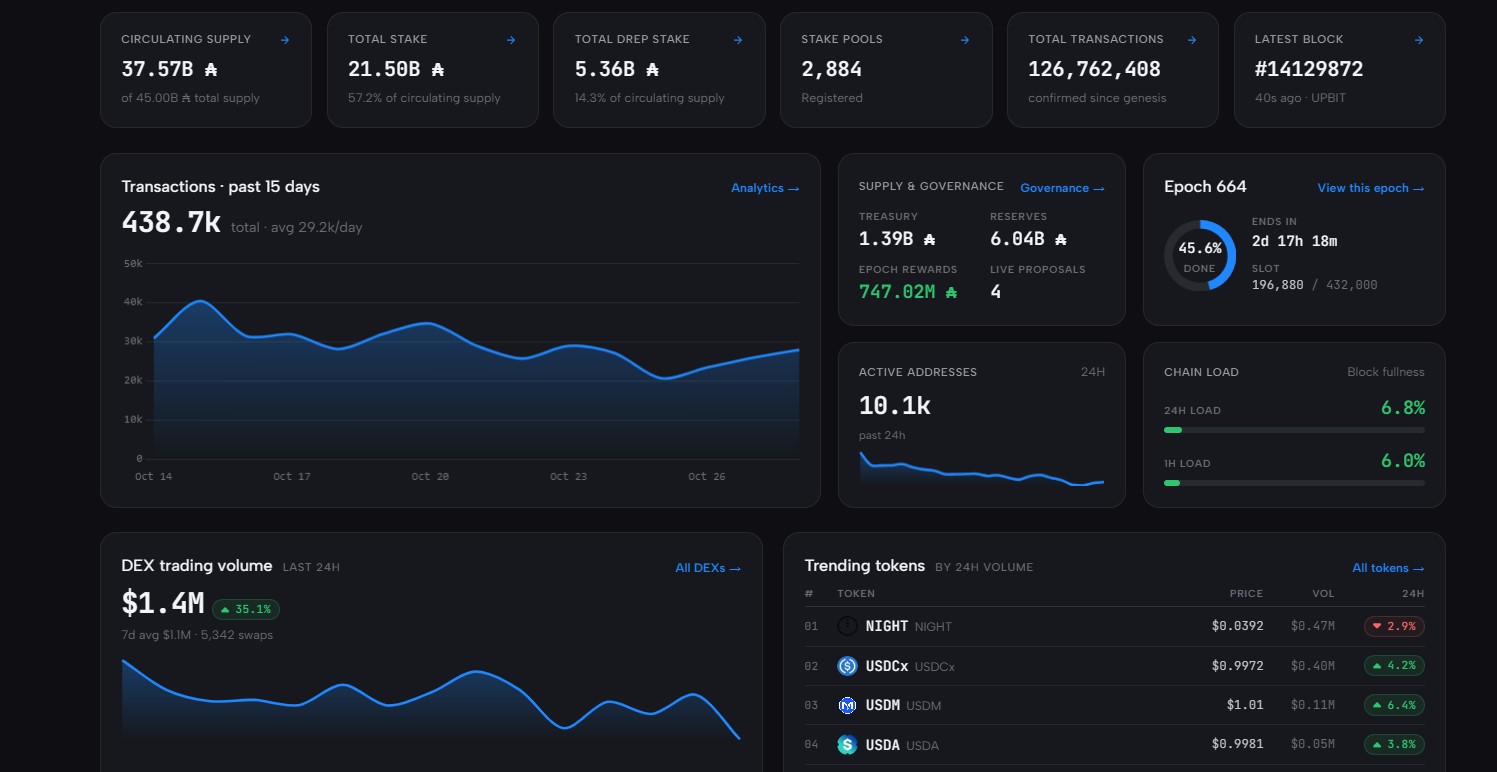Click the USDCx token icon
1497x772 pixels.
coord(848,666)
